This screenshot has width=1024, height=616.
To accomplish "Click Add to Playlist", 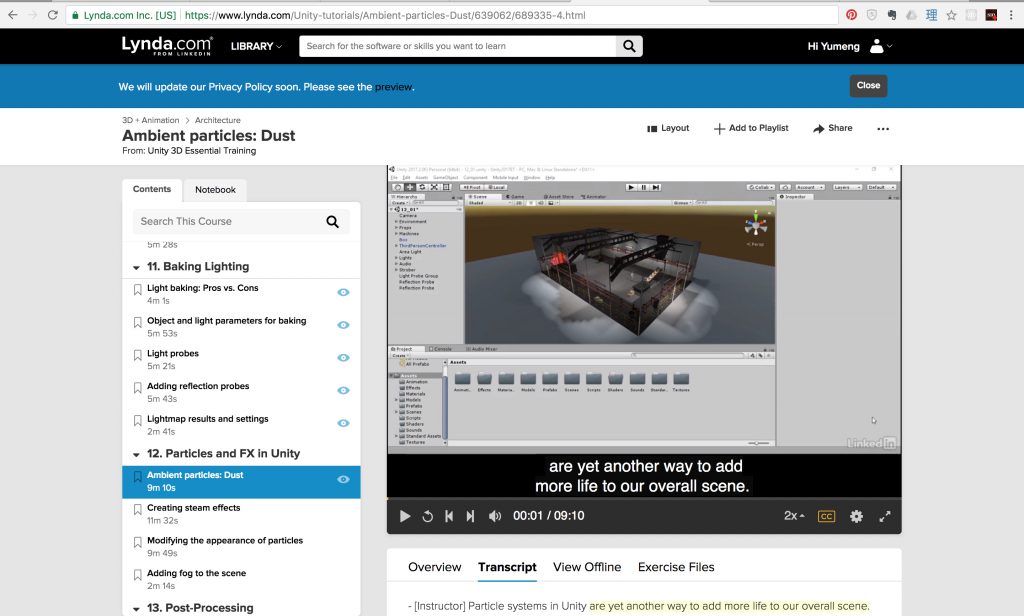I will point(751,128).
